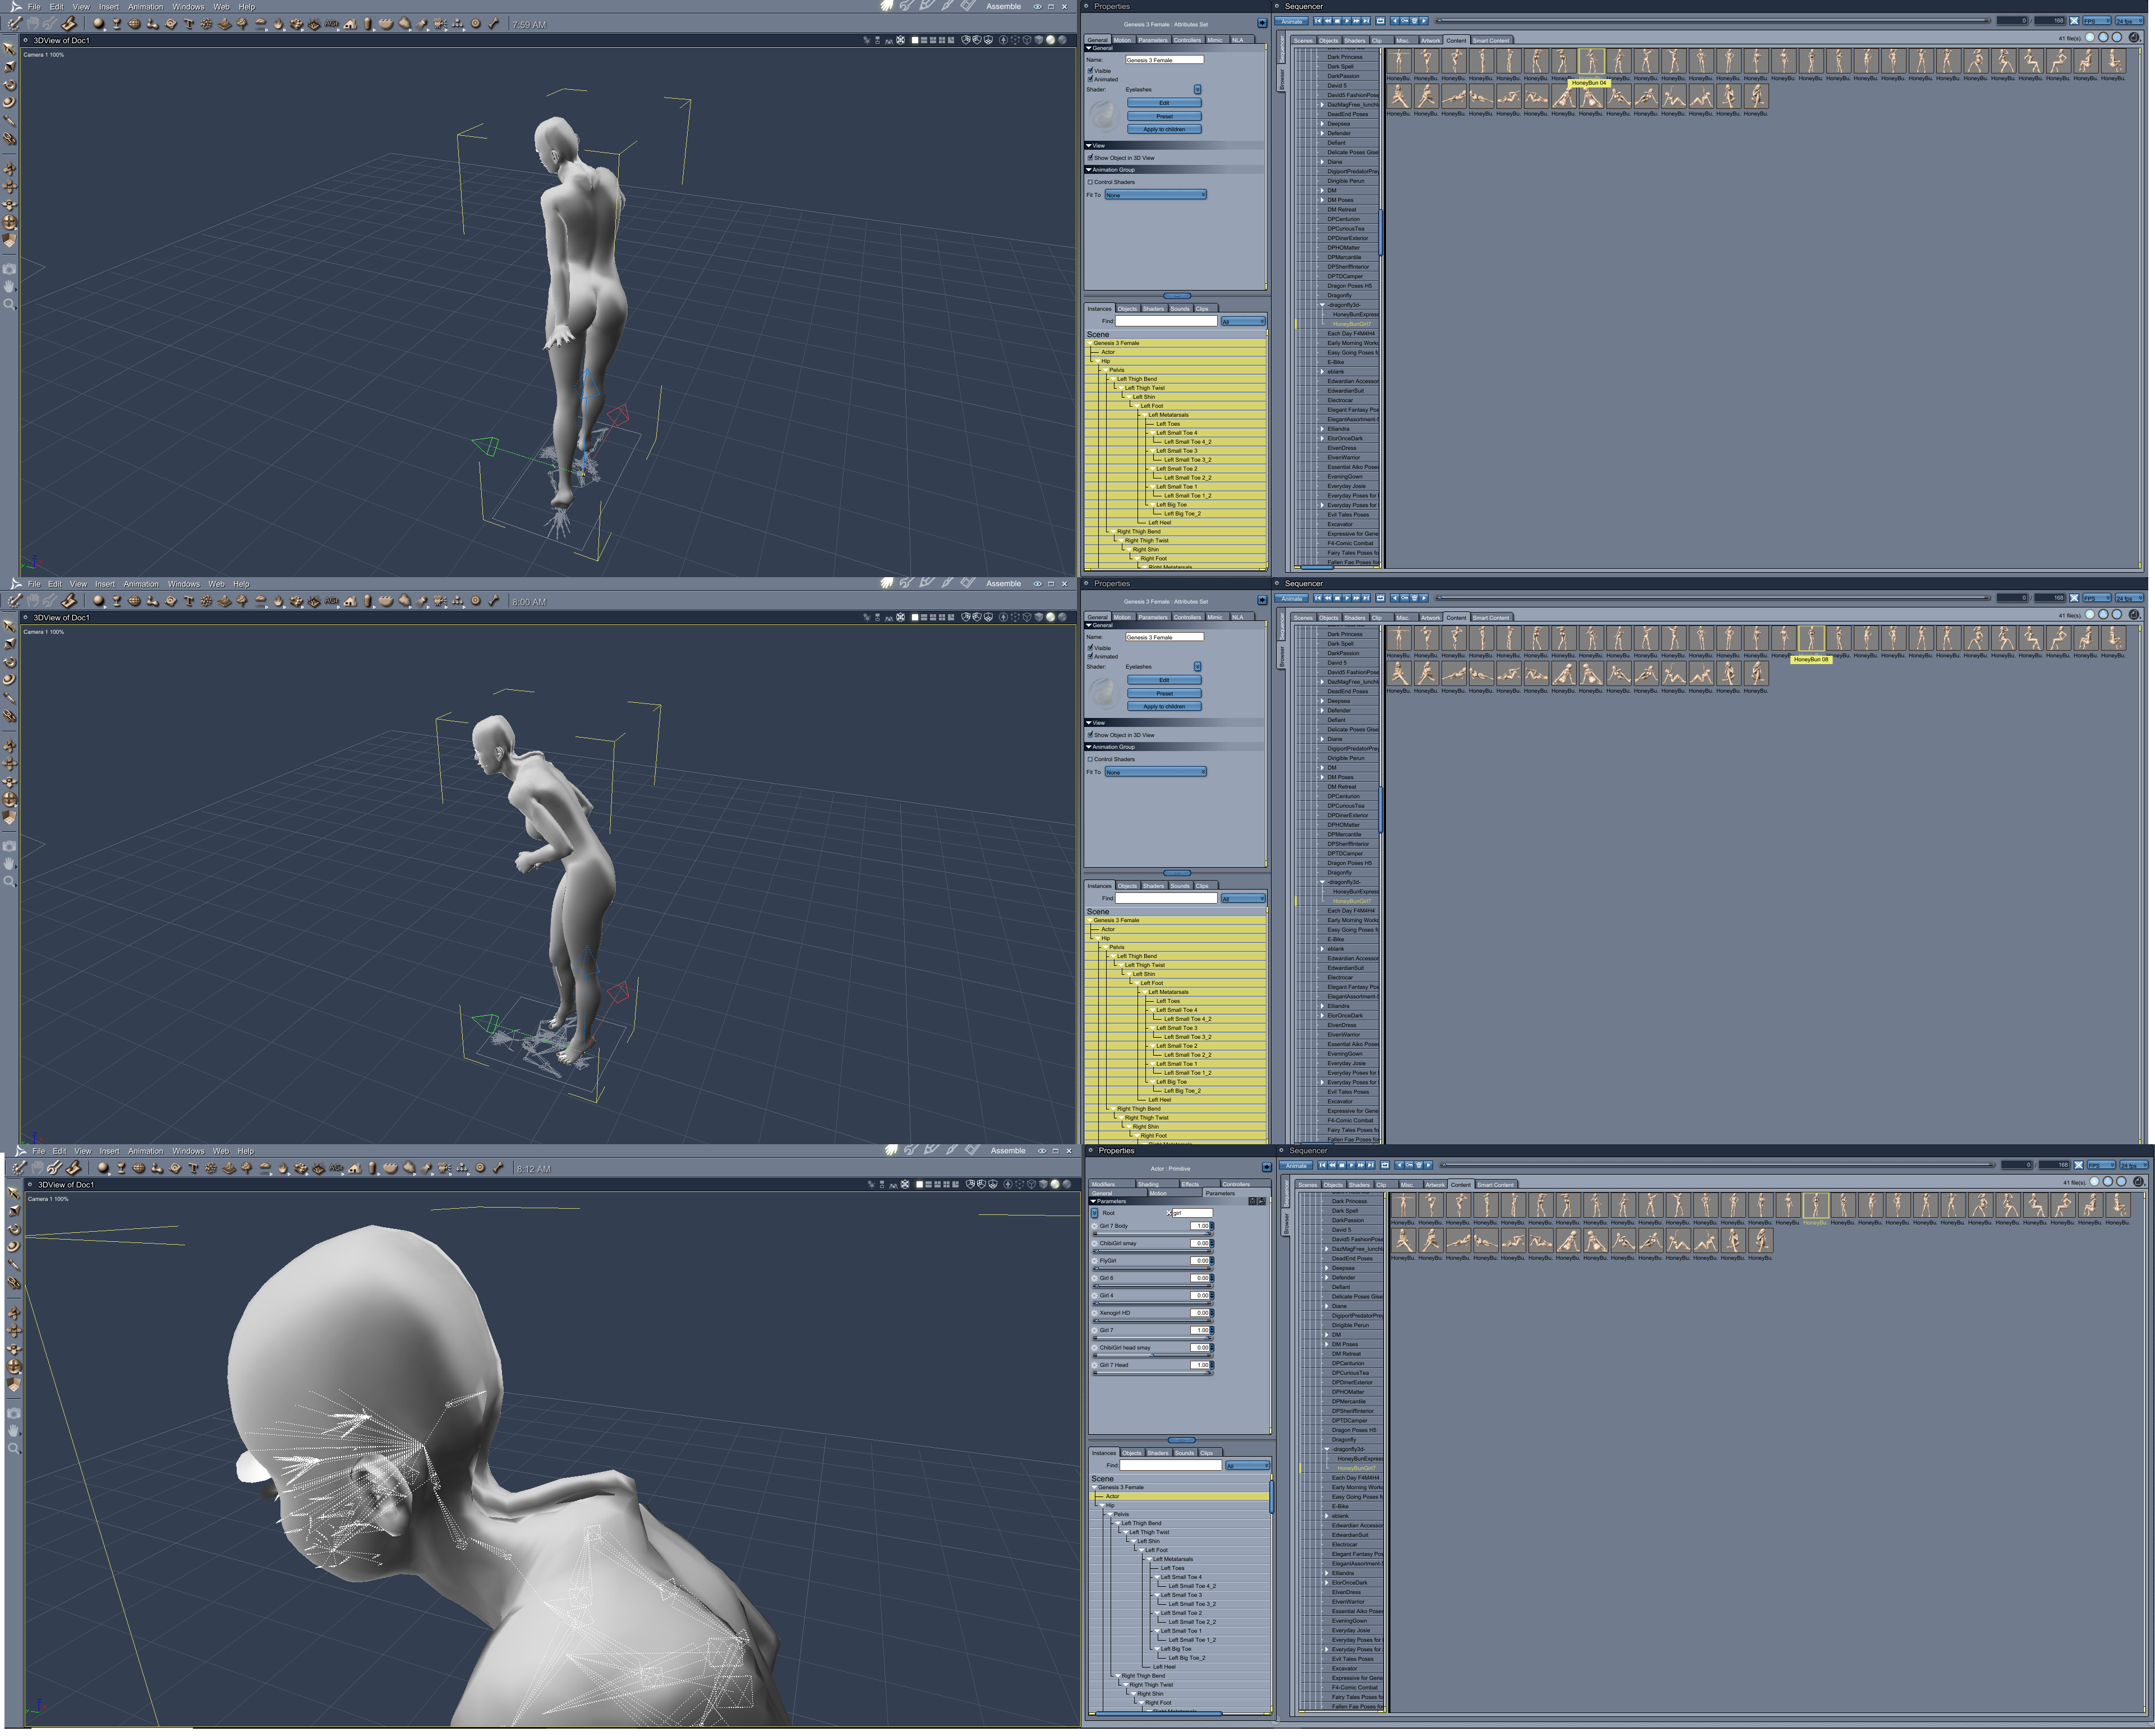Select the Text tool in middle window toolbar
Image resolution: width=2155 pixels, height=1736 pixels.
(188, 601)
